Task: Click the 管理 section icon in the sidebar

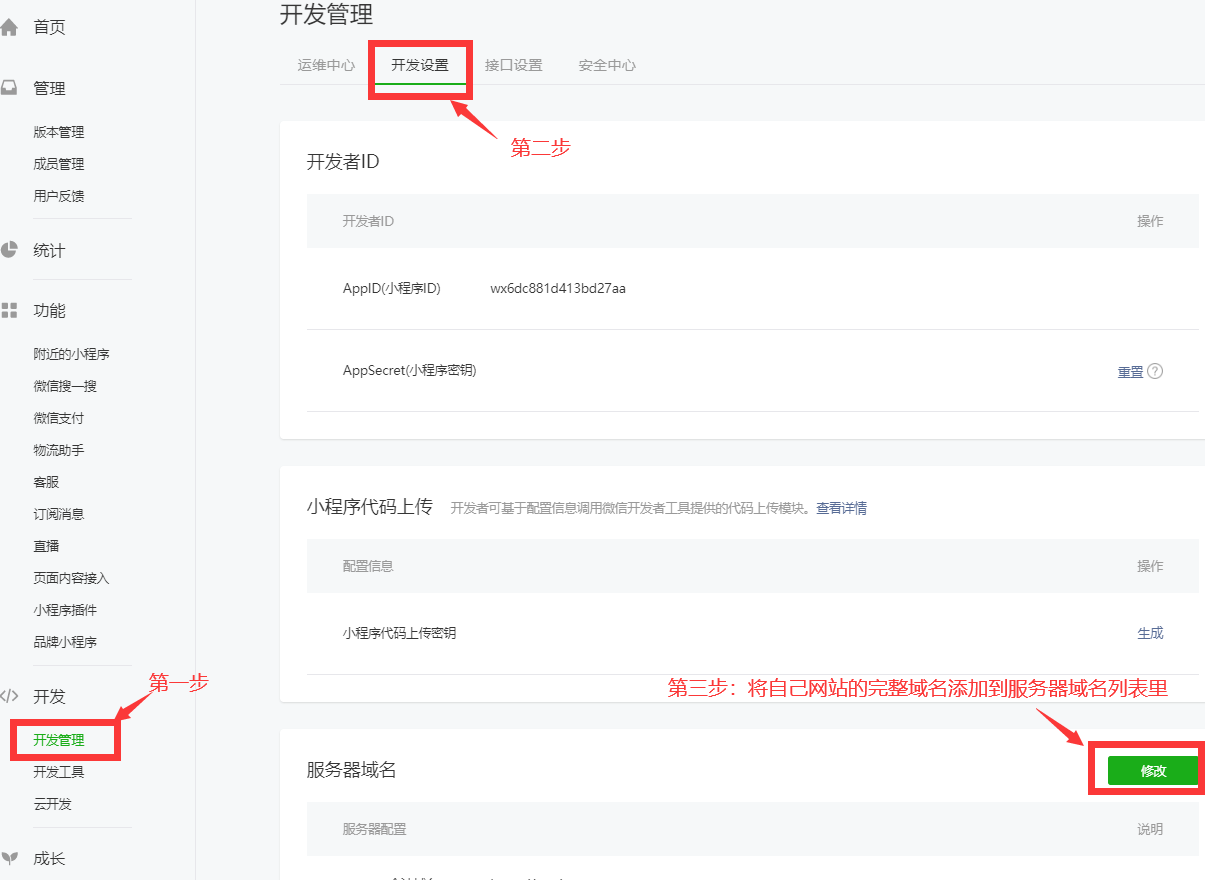Action: [11, 88]
